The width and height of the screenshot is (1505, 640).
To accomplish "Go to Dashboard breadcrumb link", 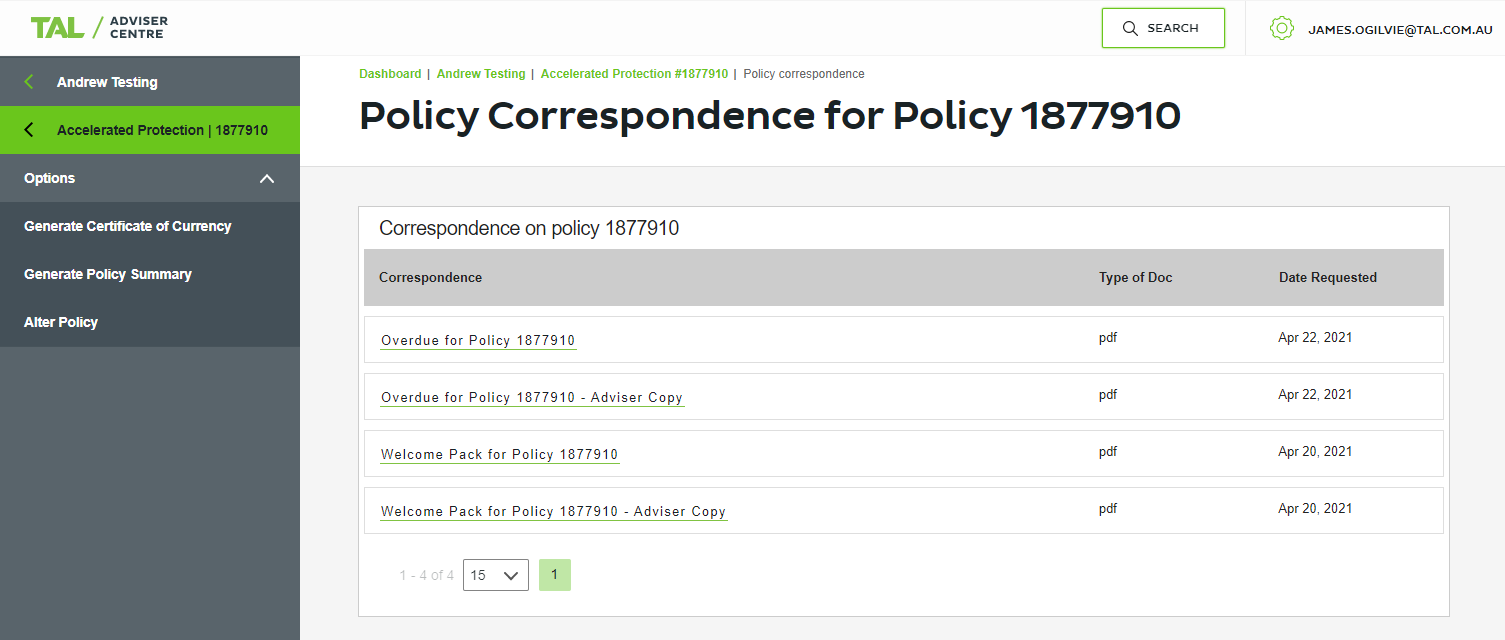I will point(390,74).
